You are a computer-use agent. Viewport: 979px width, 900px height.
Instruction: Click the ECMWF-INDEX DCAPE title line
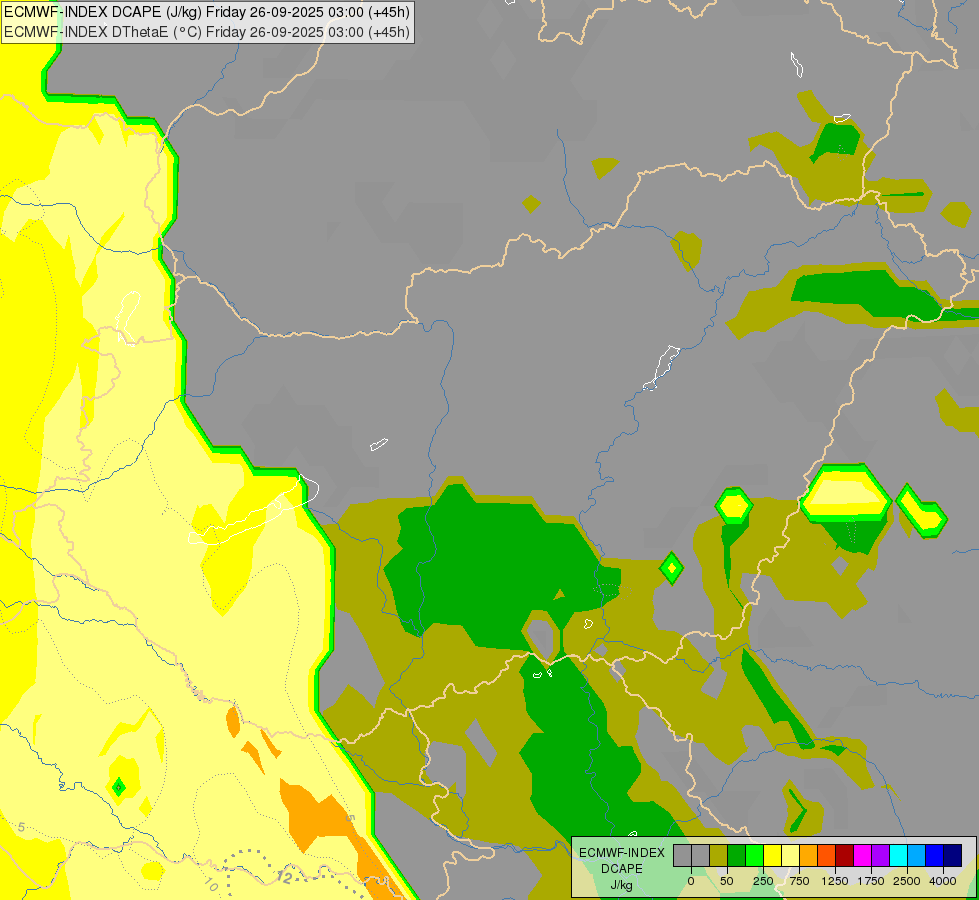point(207,12)
